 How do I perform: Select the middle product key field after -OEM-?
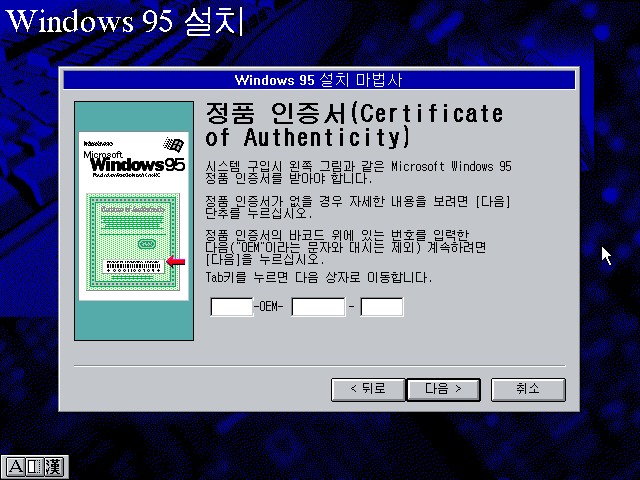tap(318, 307)
